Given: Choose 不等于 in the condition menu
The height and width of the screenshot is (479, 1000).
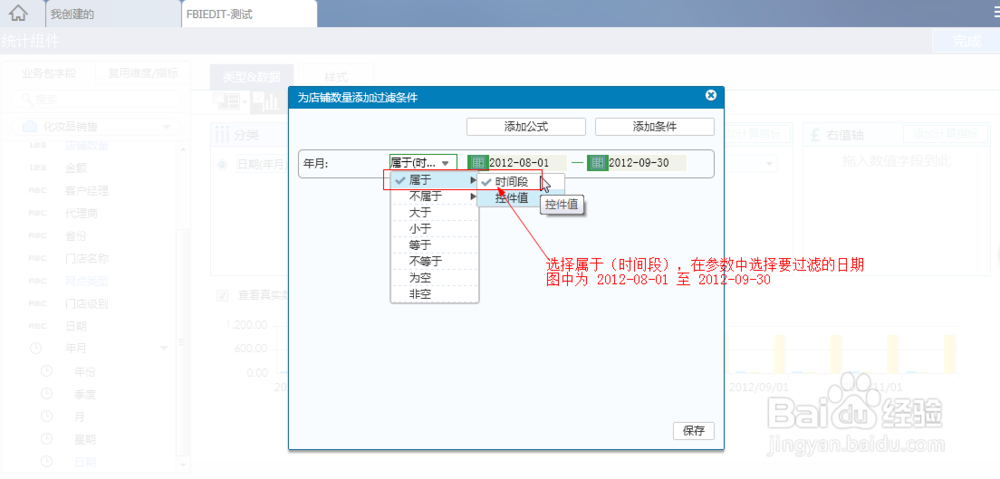Looking at the screenshot, I should click(x=434, y=262).
